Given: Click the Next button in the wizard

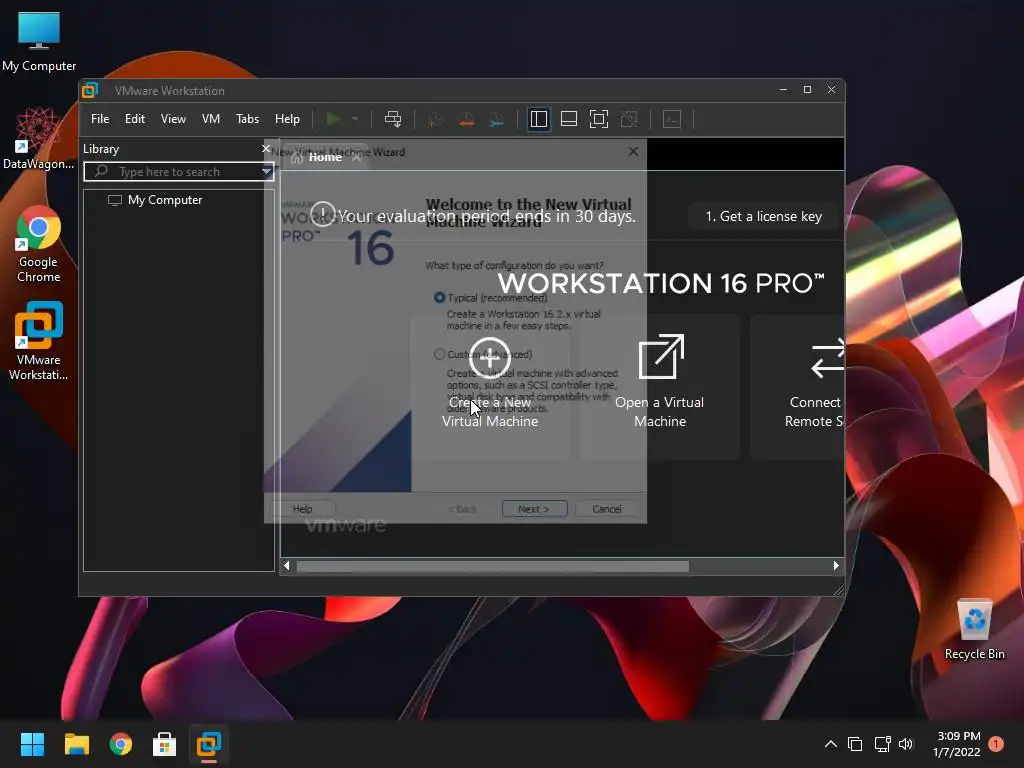Looking at the screenshot, I should (x=534, y=509).
